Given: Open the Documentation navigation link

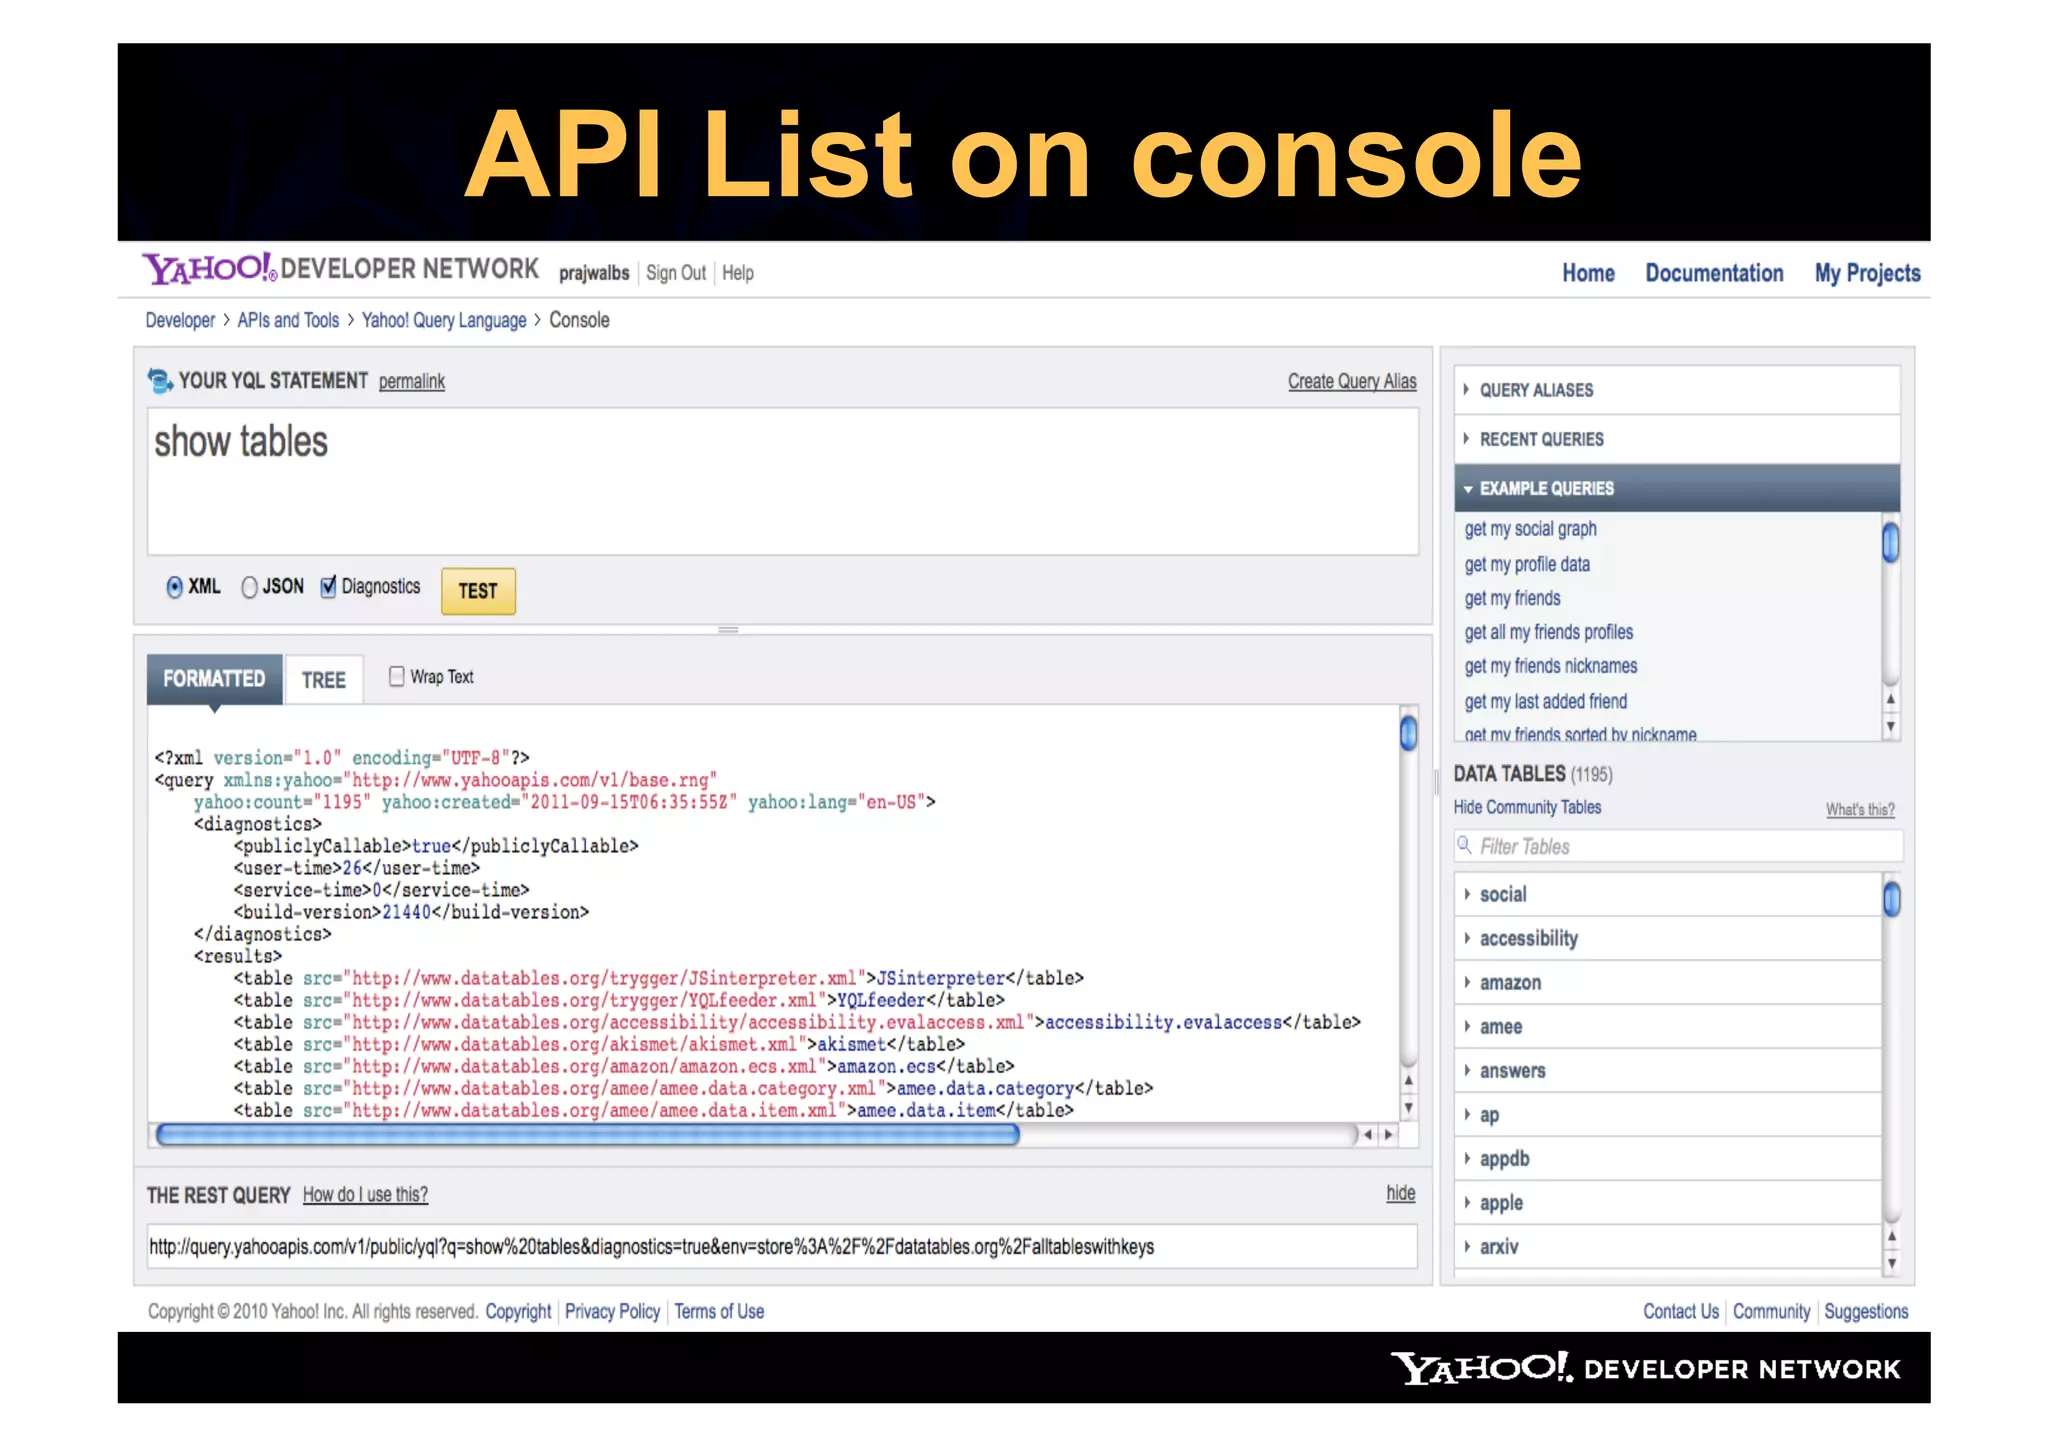Looking at the screenshot, I should (1714, 273).
